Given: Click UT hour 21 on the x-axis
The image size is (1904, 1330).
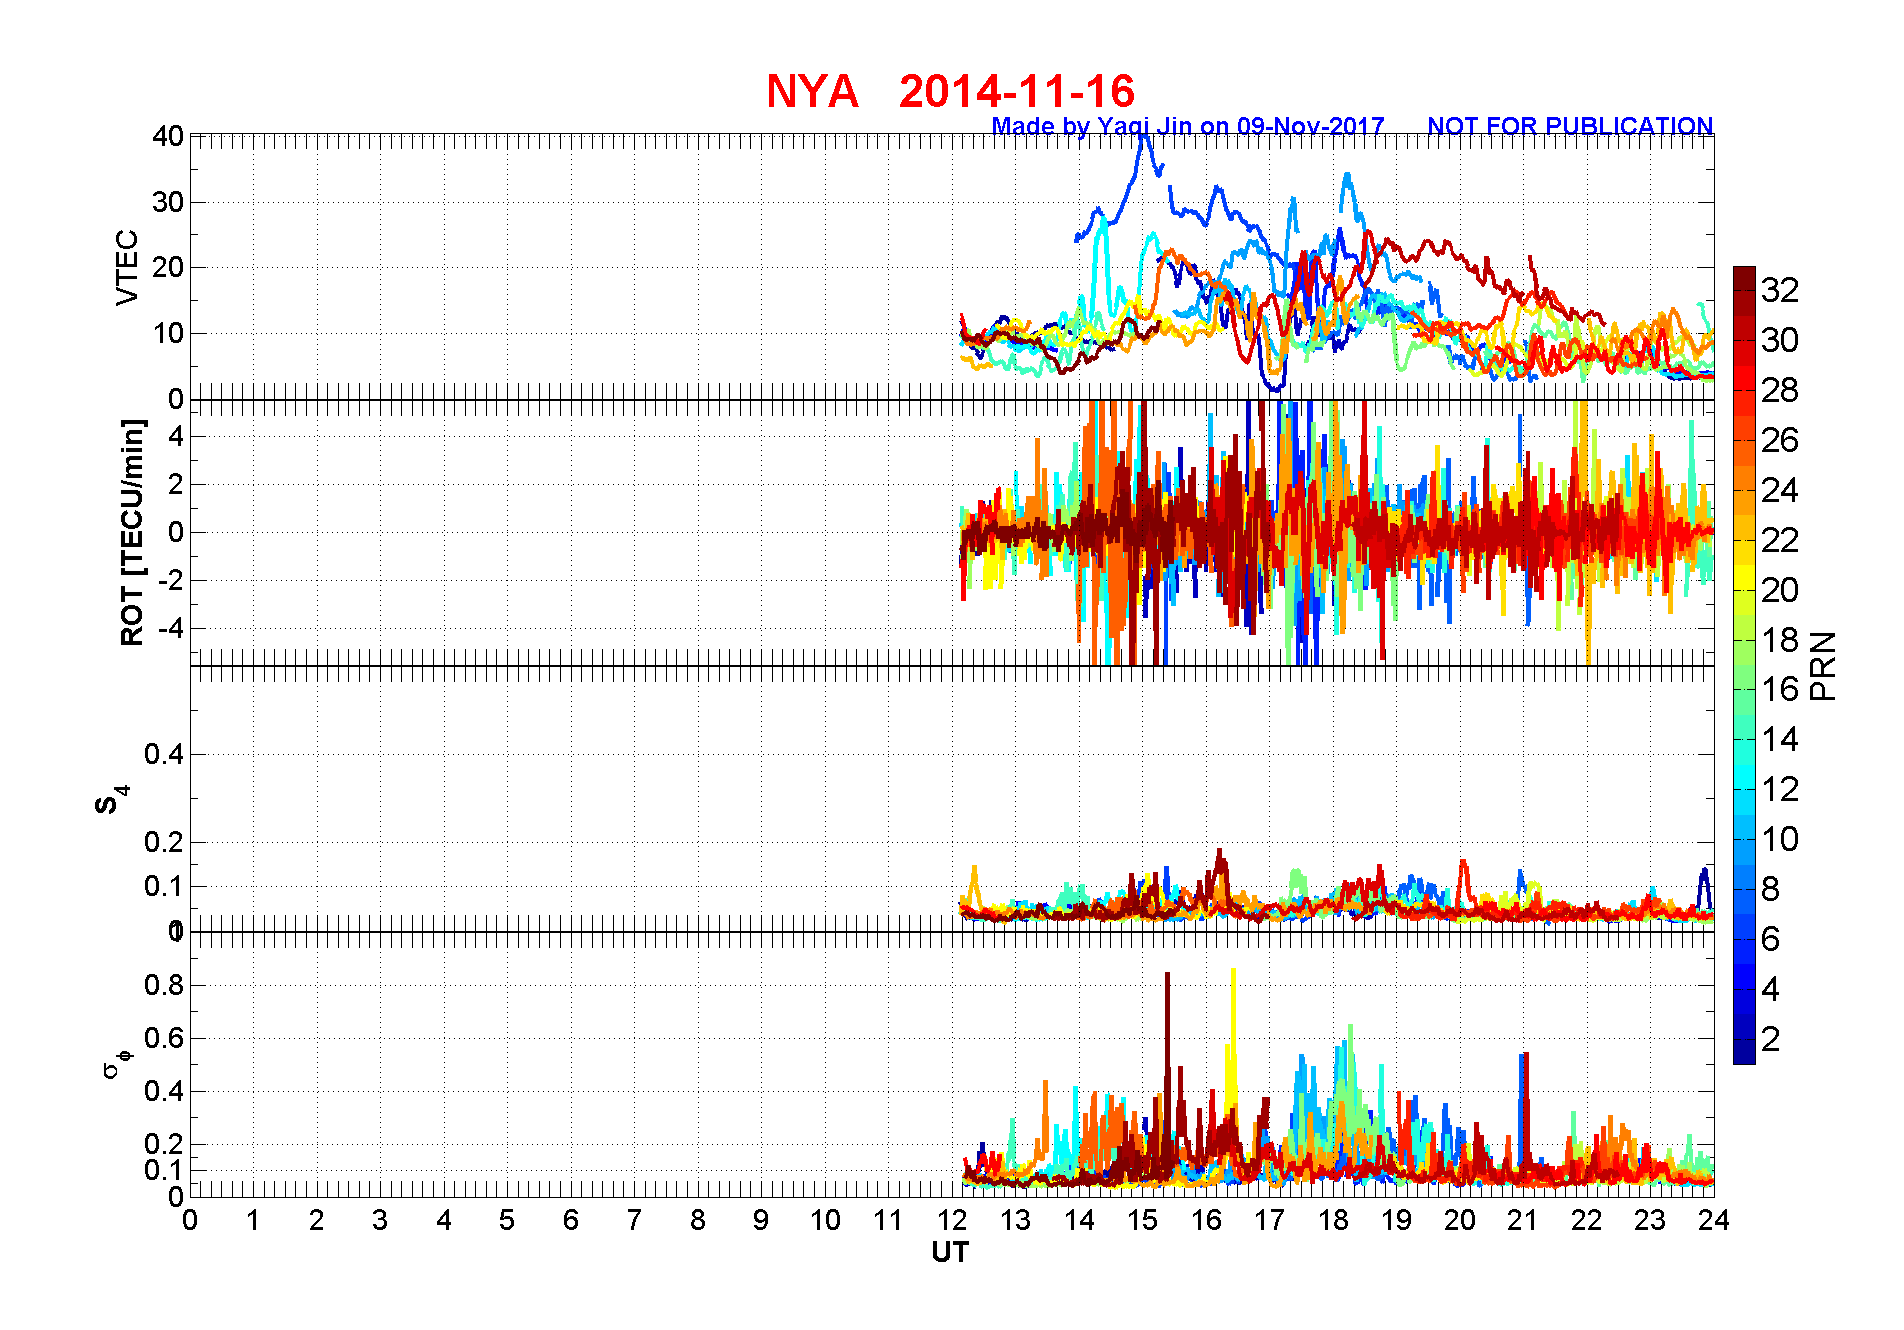Looking at the screenshot, I should coord(1523,1220).
